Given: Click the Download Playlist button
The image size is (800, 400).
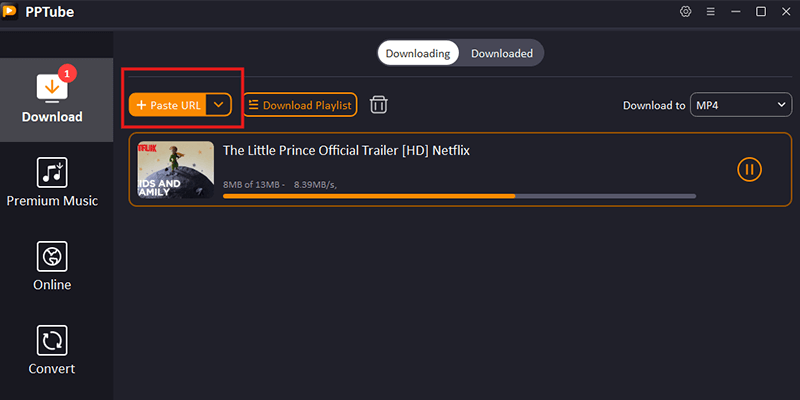Looking at the screenshot, I should pos(299,105).
